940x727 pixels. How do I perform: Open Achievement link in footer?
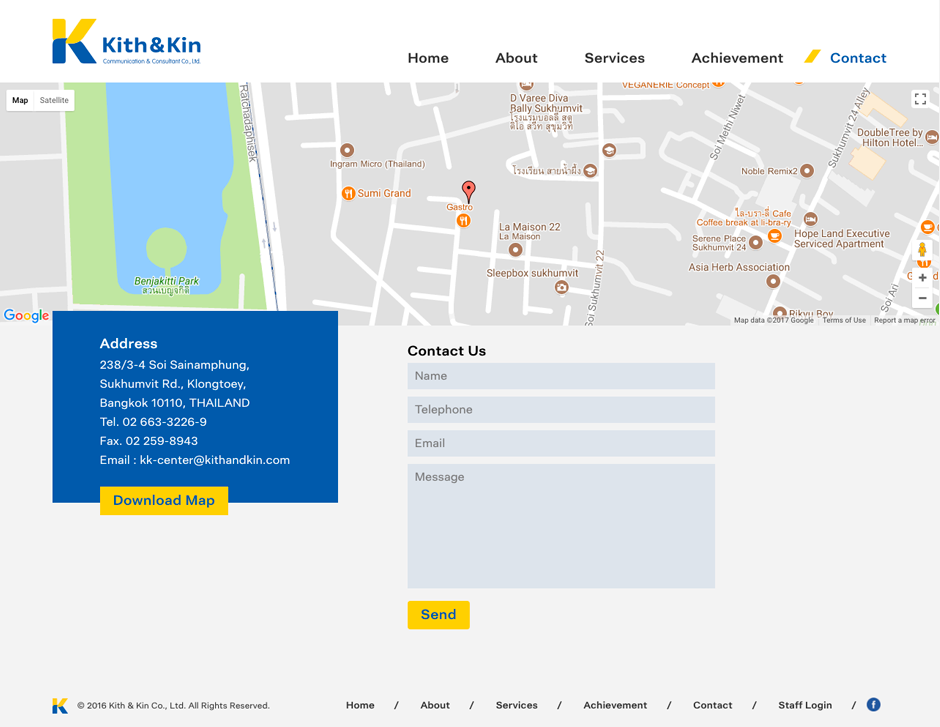point(615,705)
